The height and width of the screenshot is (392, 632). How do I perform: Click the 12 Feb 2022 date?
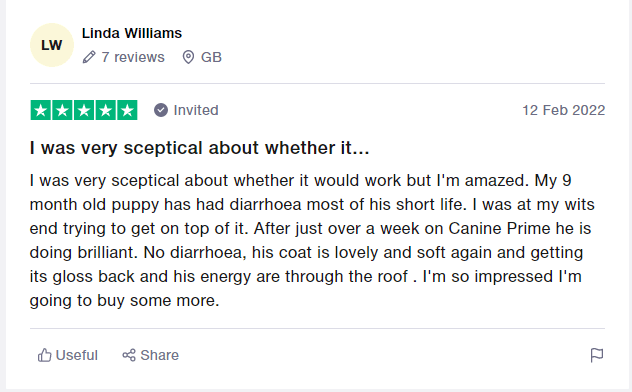point(563,110)
